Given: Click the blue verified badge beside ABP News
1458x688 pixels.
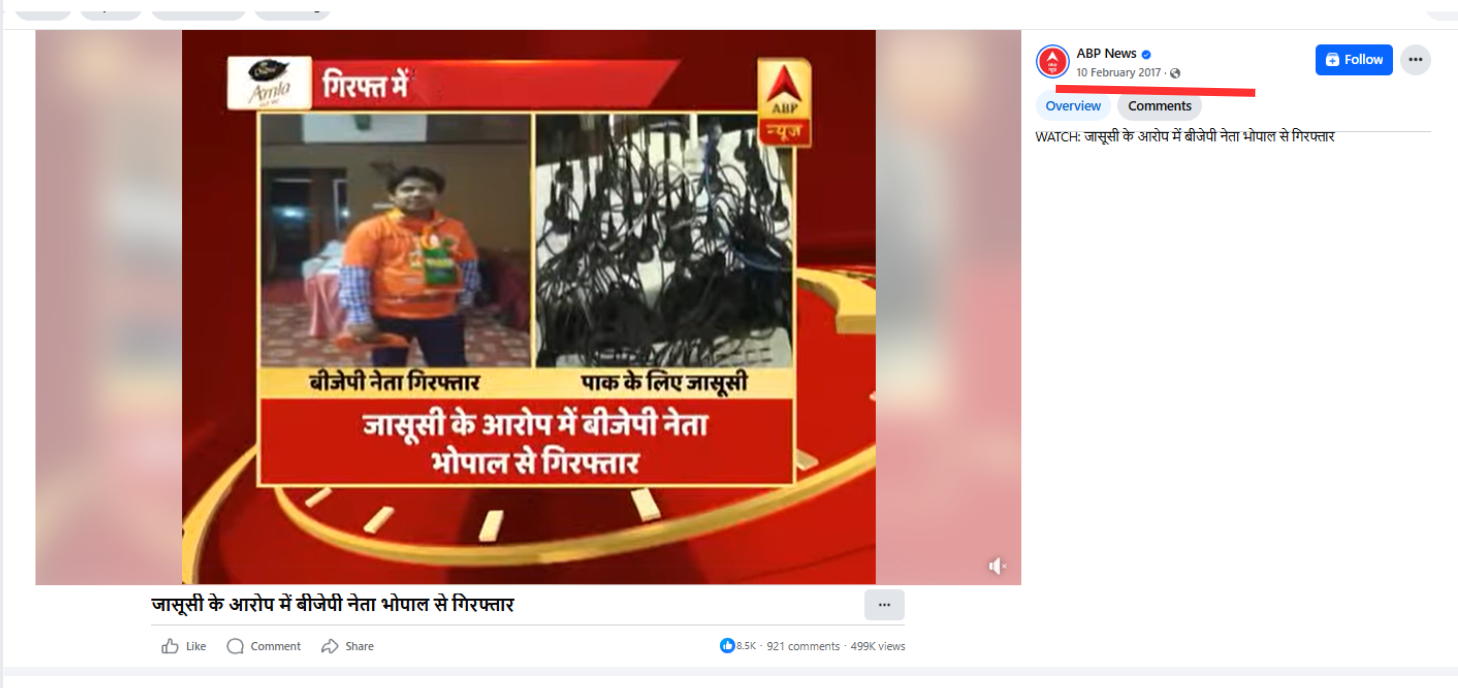Looking at the screenshot, I should pos(1147,54).
